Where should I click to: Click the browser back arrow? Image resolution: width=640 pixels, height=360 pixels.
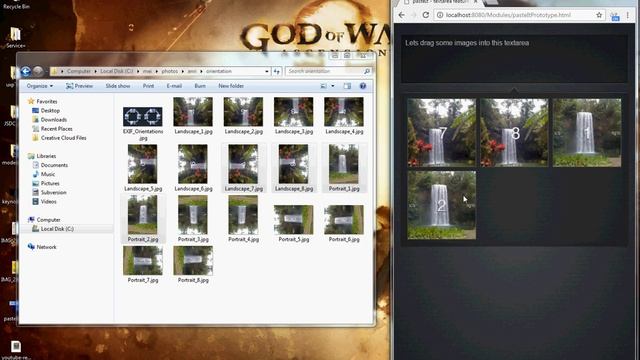pos(402,15)
